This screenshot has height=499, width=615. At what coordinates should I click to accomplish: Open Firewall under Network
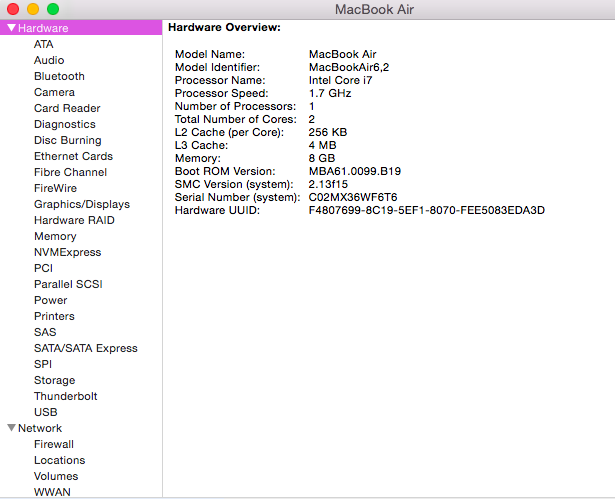(x=54, y=444)
